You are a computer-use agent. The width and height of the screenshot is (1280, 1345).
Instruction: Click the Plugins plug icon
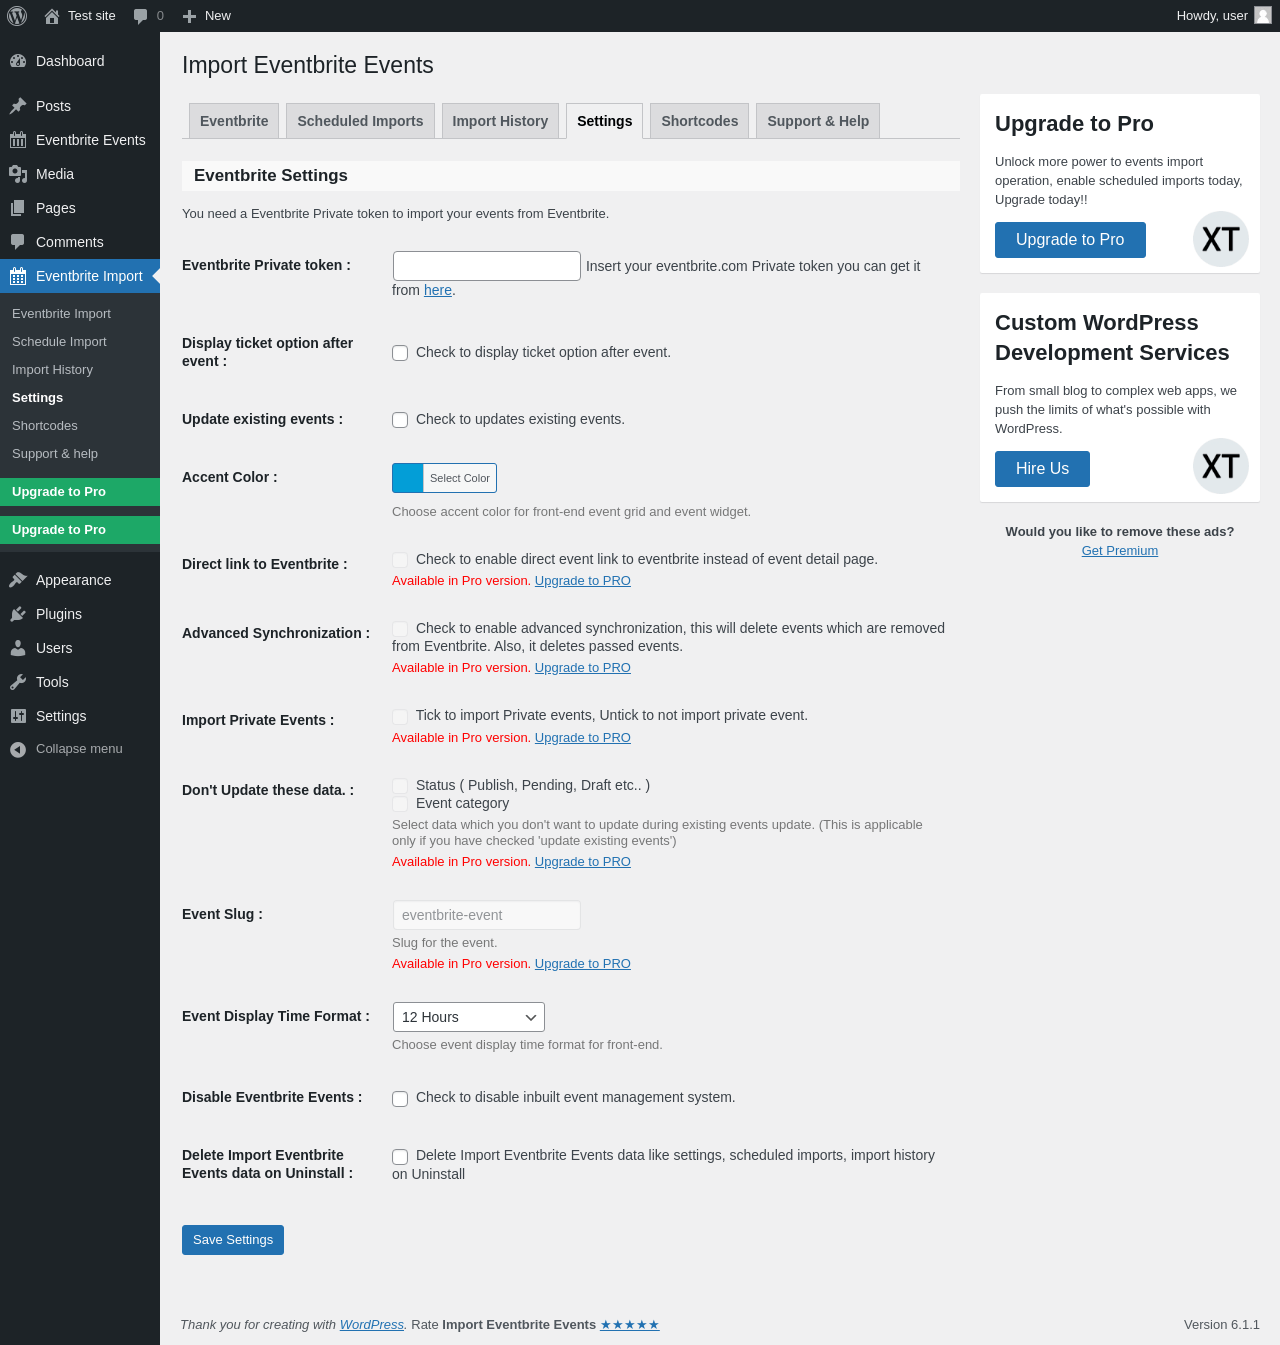[x=18, y=614]
